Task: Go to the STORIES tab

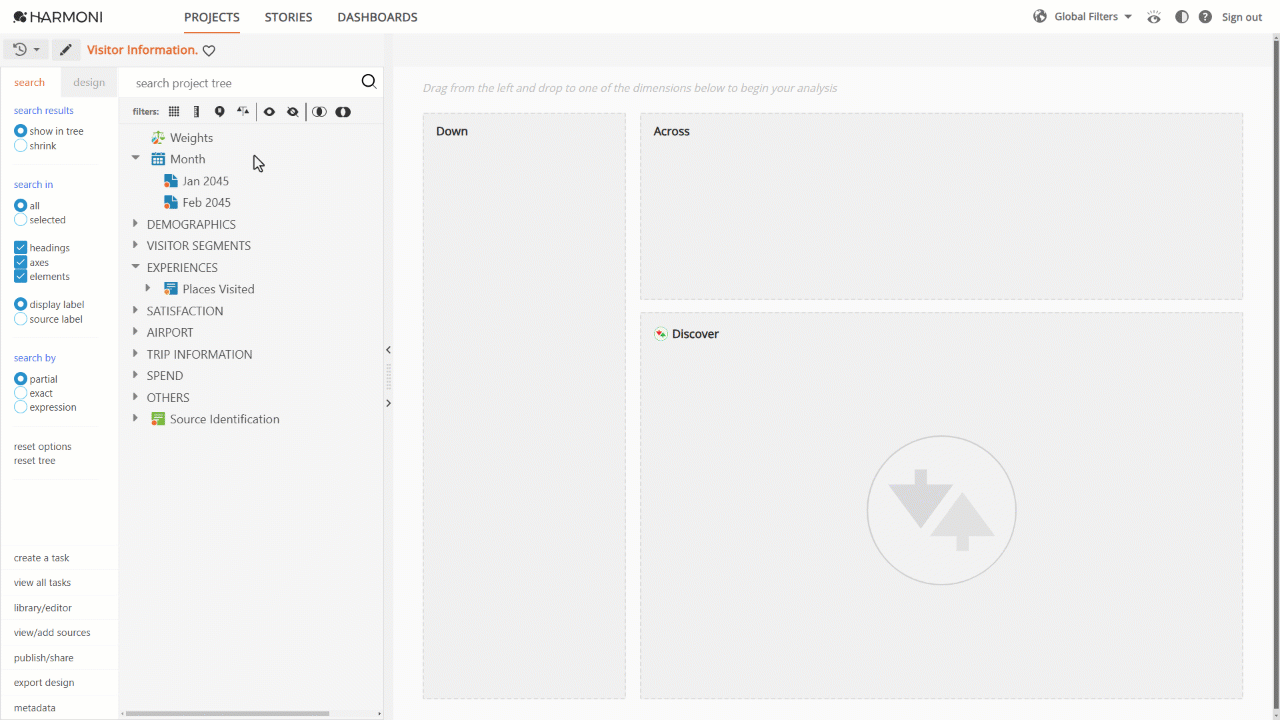Action: 288,17
